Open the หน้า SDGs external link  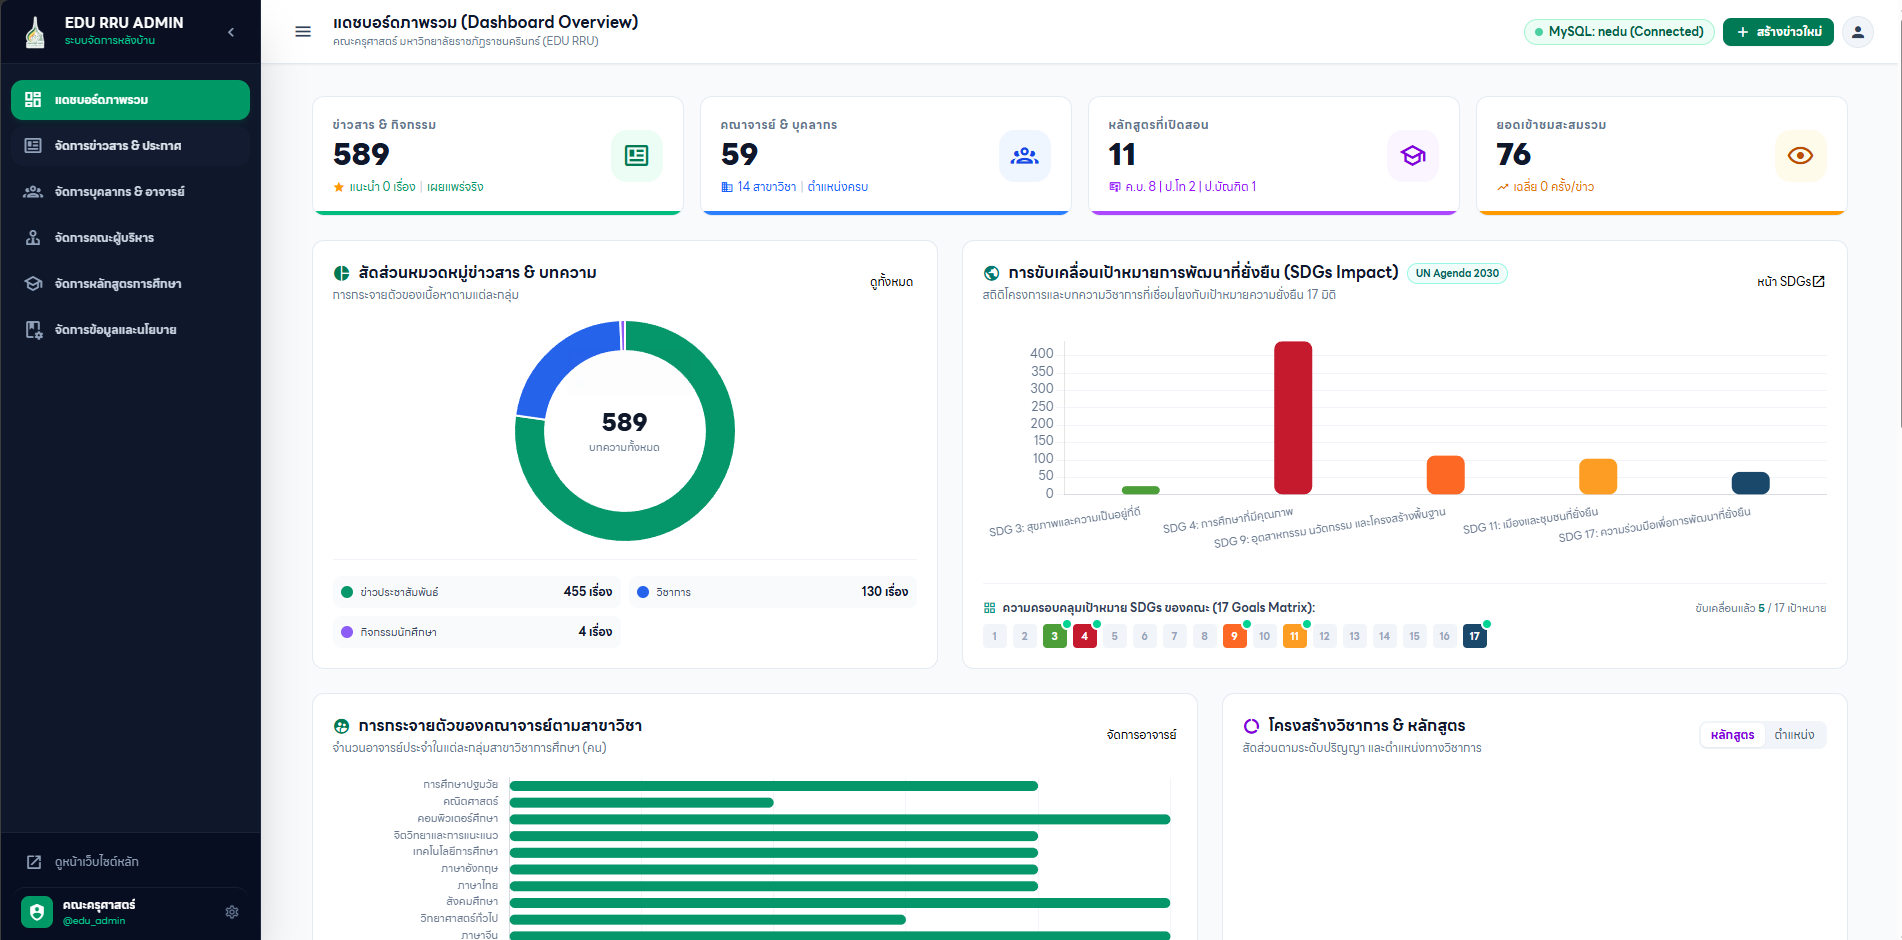click(1791, 282)
